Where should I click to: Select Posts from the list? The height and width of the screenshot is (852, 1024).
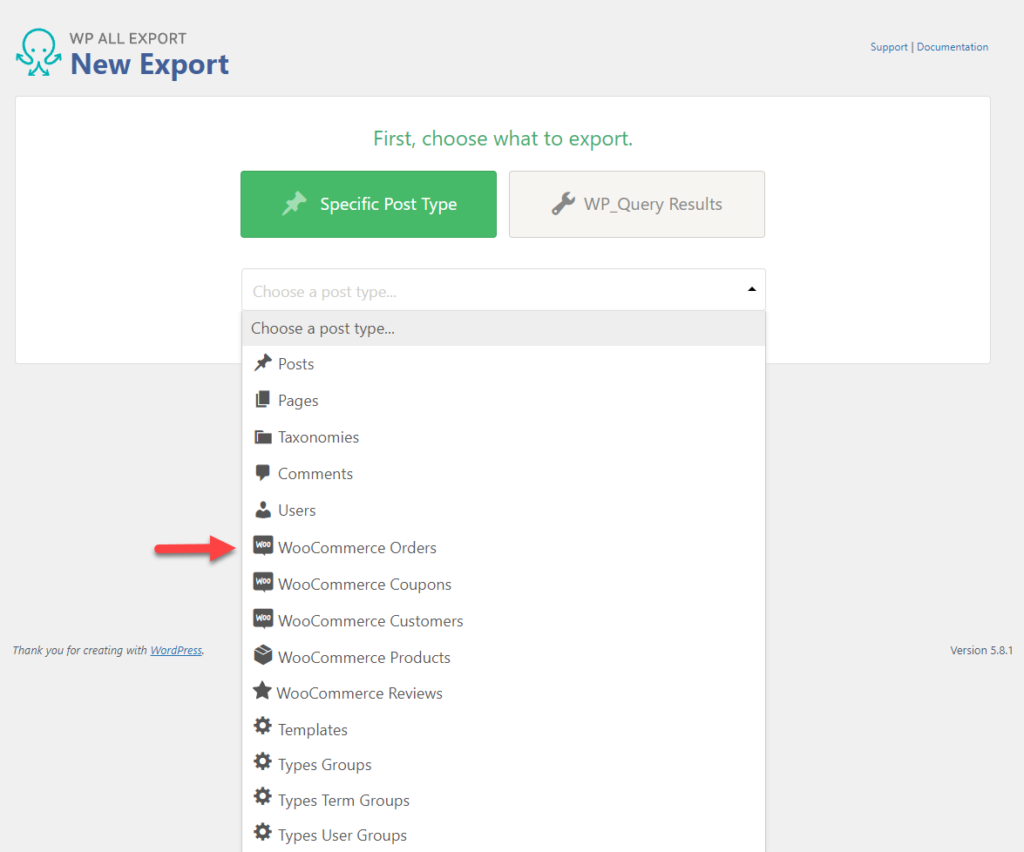click(503, 364)
